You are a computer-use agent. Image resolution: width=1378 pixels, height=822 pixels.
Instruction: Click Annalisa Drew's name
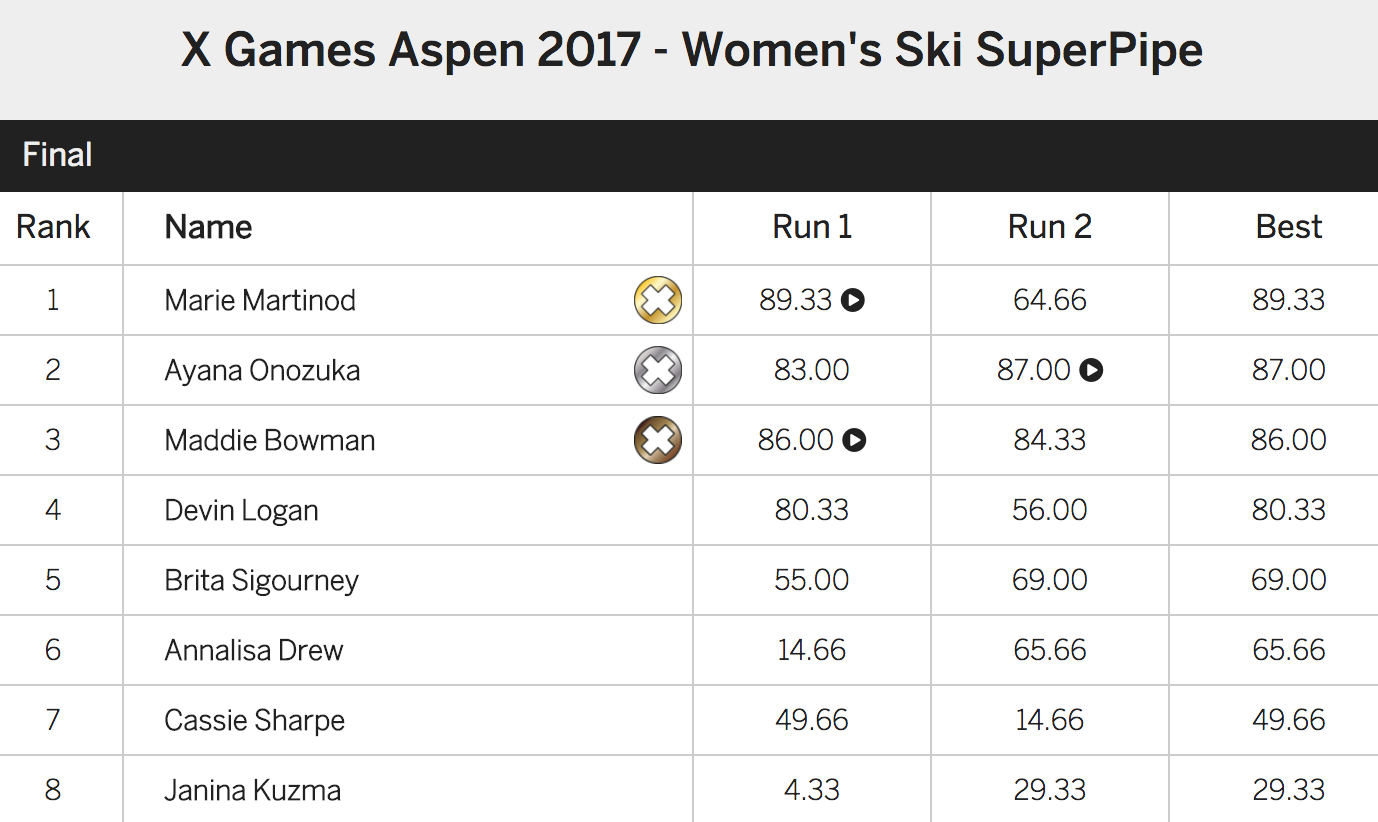click(x=254, y=650)
